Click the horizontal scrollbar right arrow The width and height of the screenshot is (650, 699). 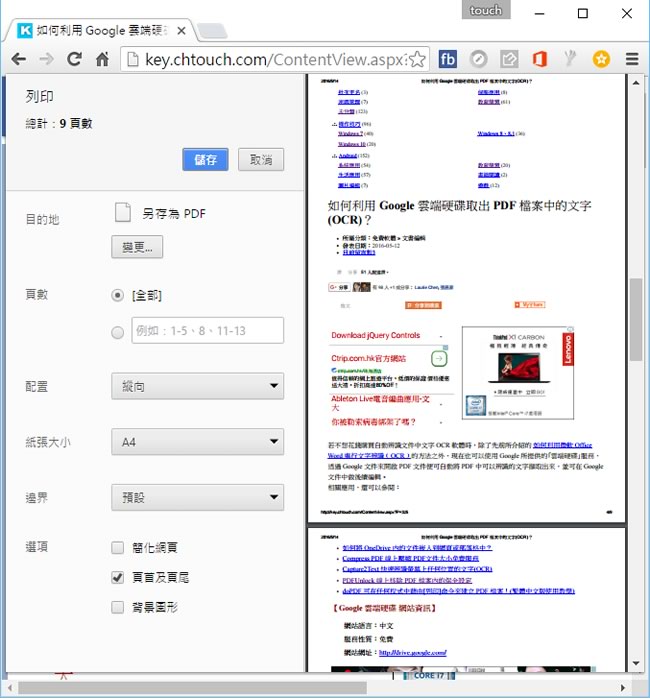pos(623,687)
